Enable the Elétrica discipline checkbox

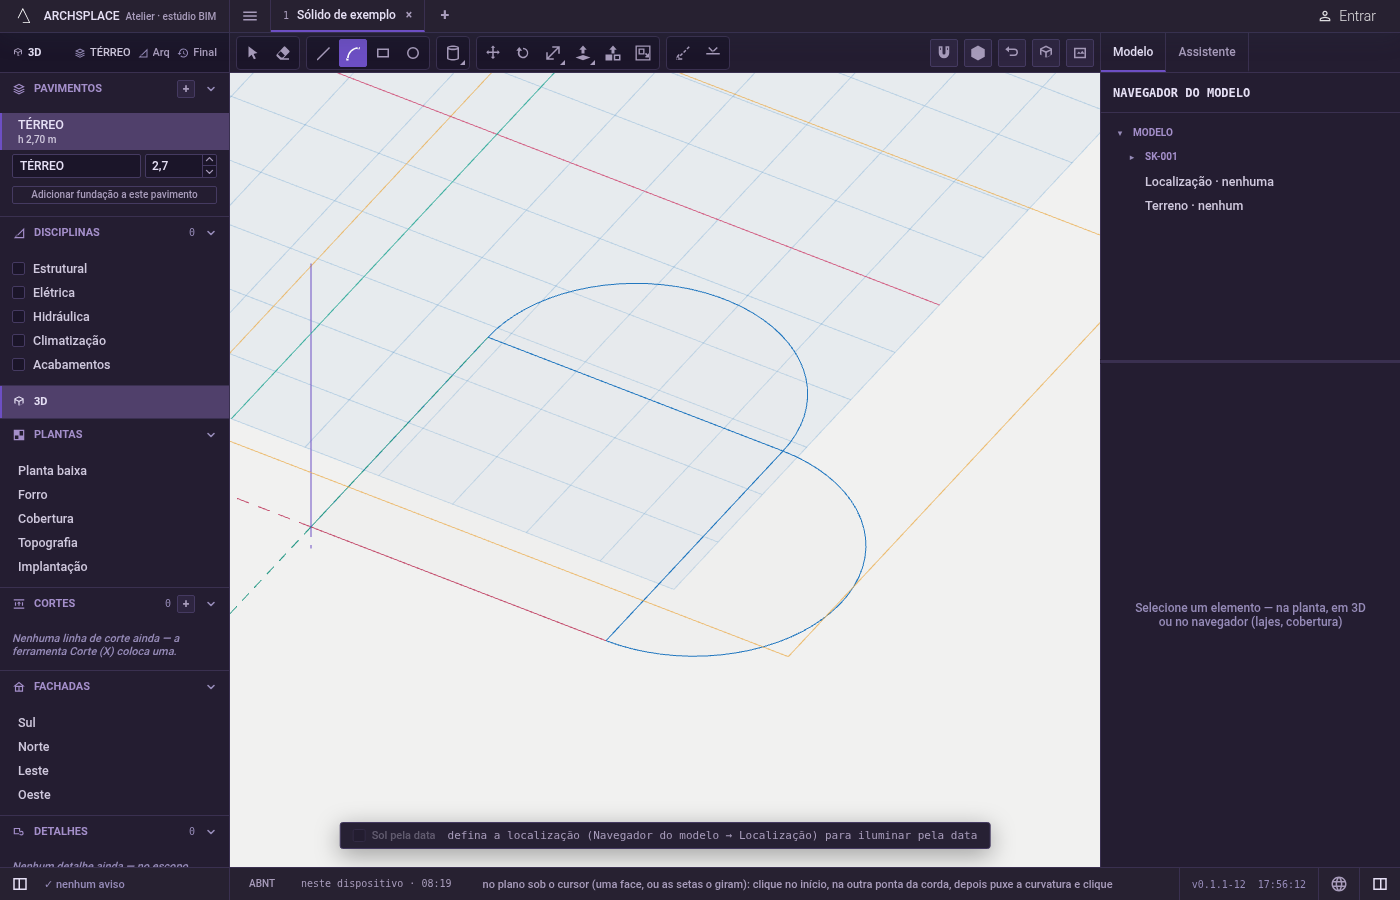click(18, 293)
